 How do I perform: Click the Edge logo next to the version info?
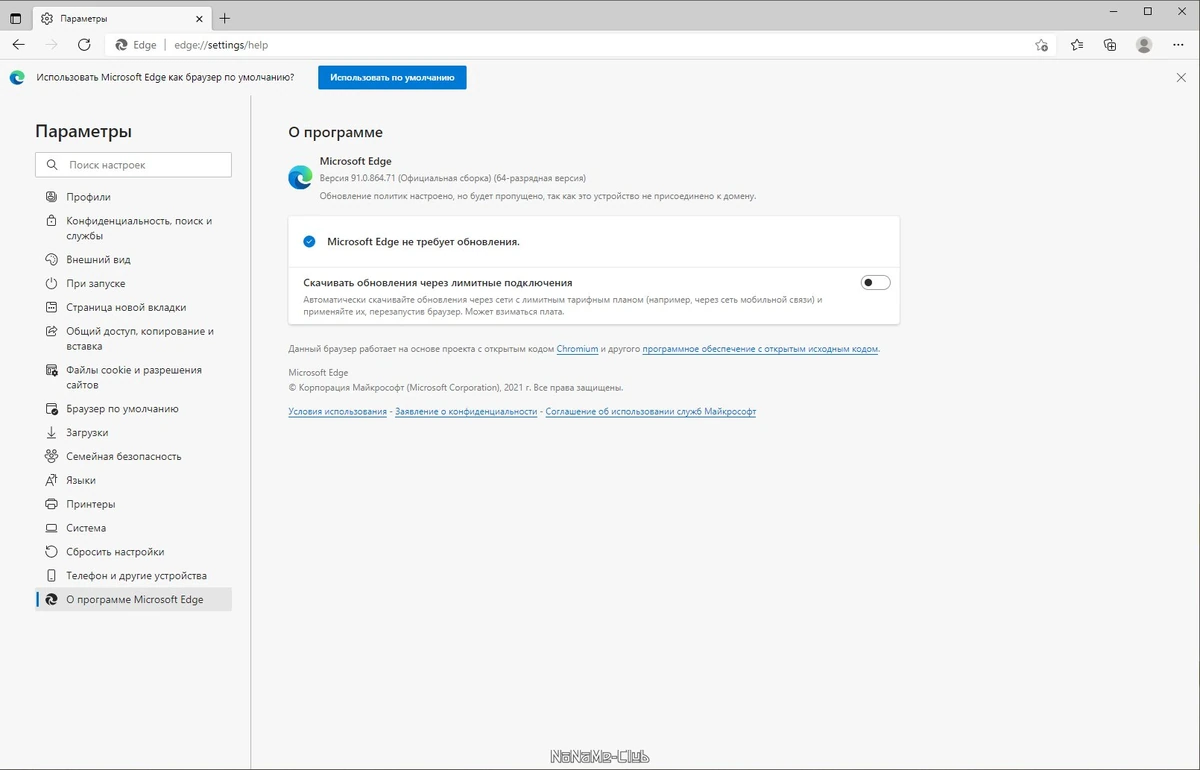300,178
